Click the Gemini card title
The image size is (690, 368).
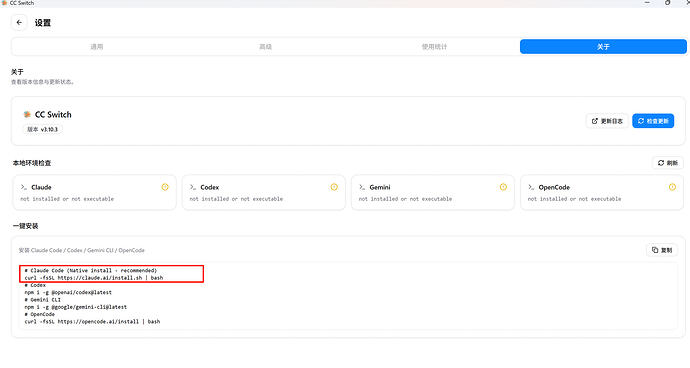coord(380,187)
